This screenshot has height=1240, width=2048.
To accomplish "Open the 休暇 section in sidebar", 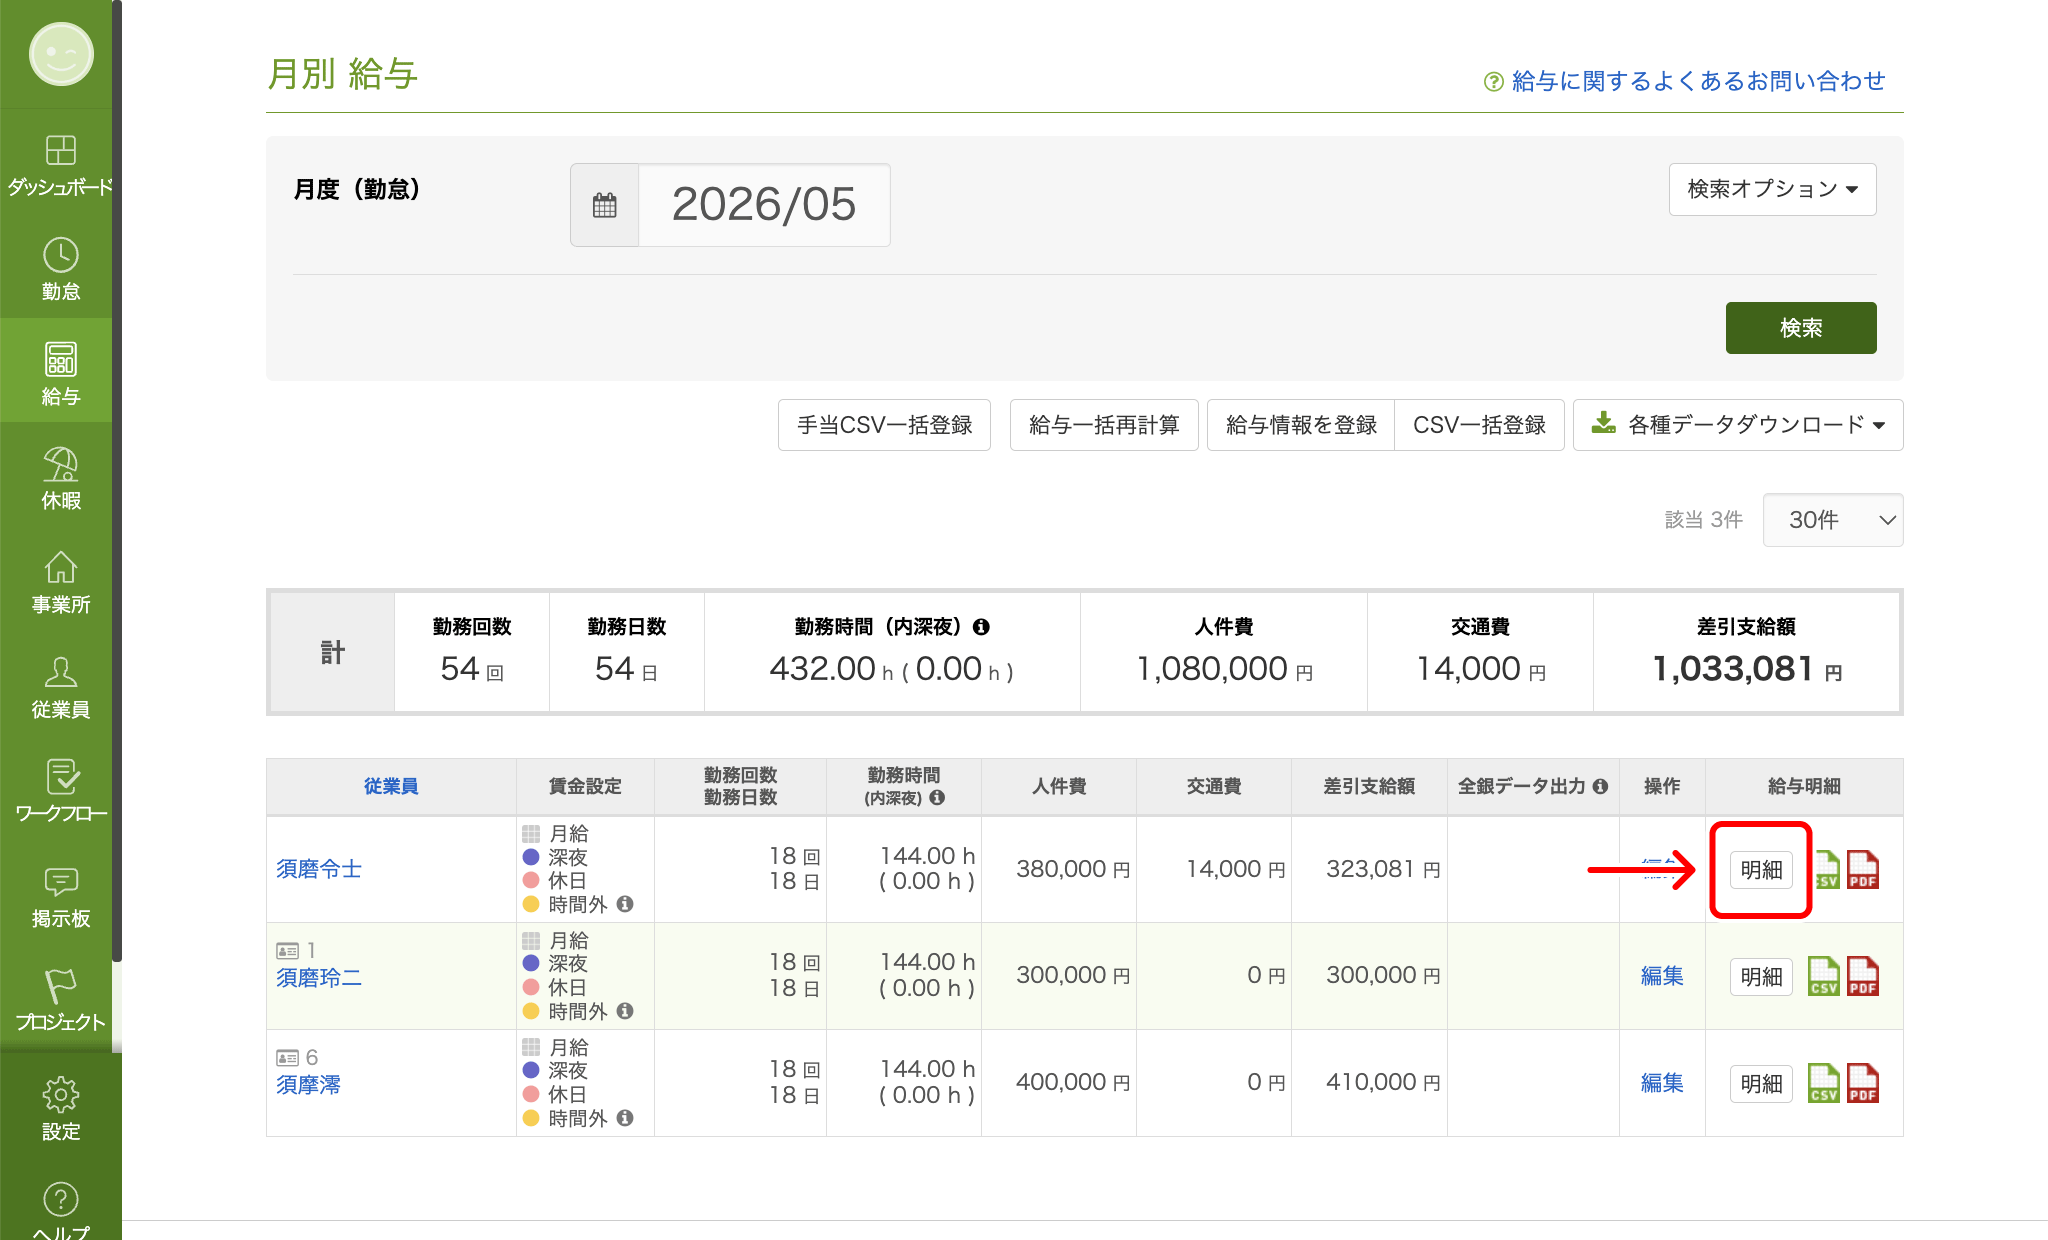I will pyautogui.click(x=60, y=478).
